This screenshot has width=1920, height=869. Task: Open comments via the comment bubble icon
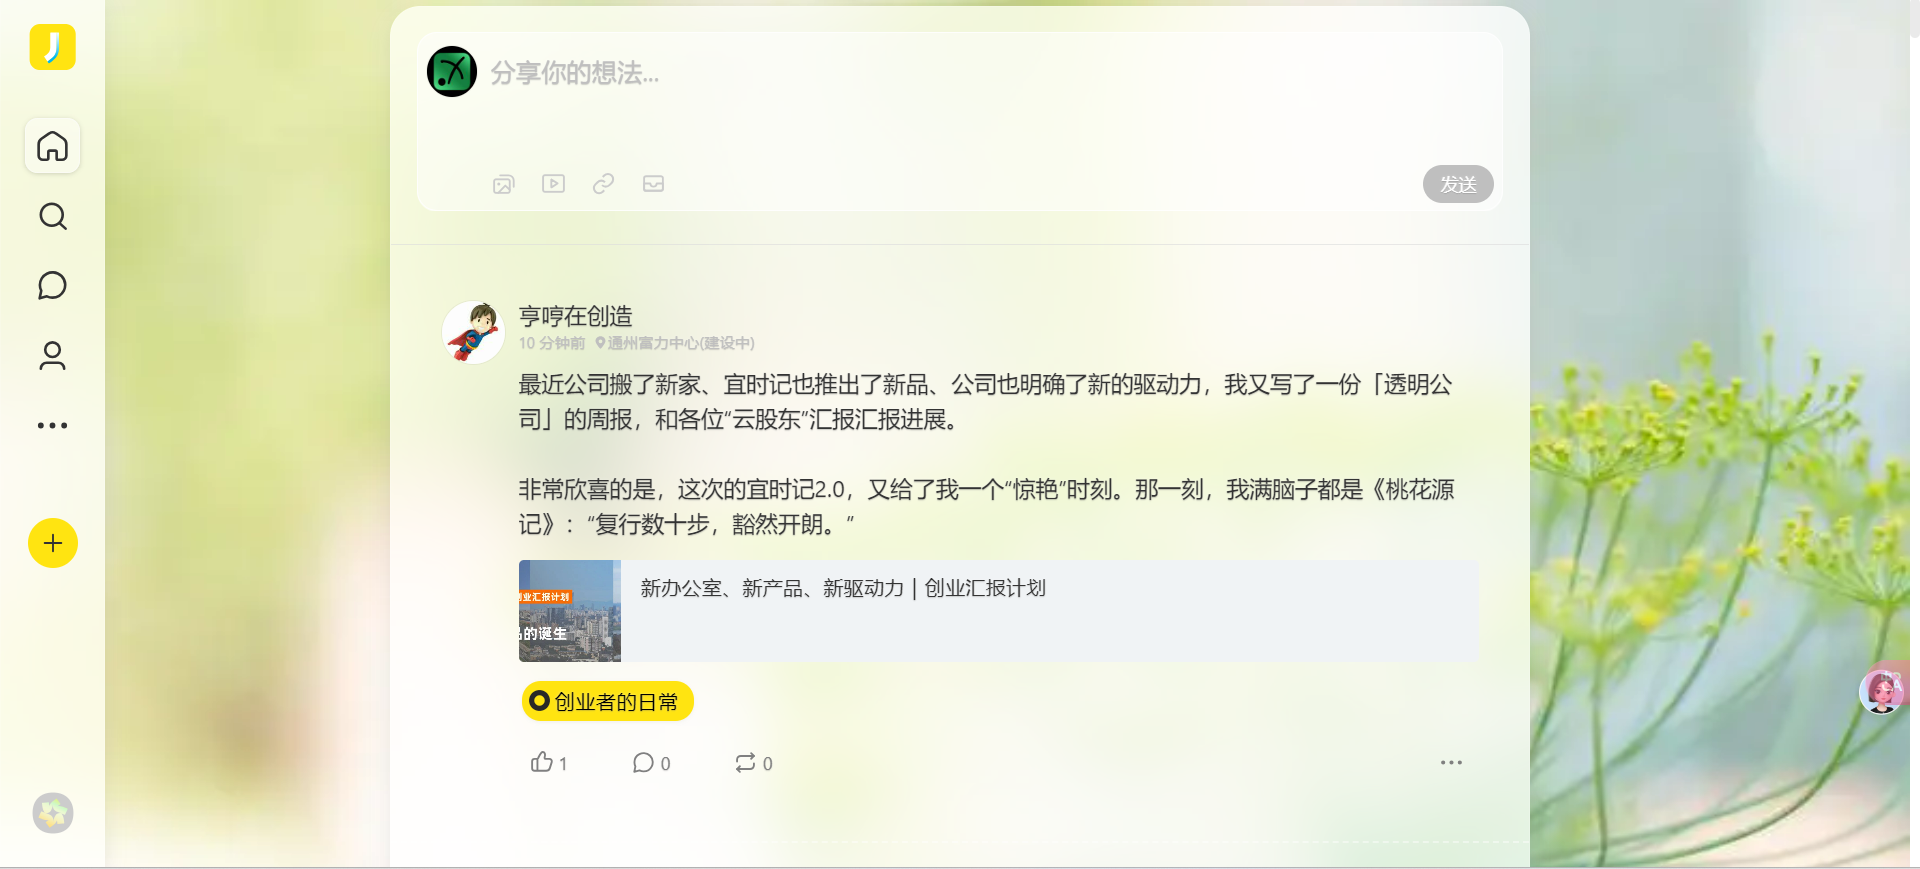coord(651,763)
